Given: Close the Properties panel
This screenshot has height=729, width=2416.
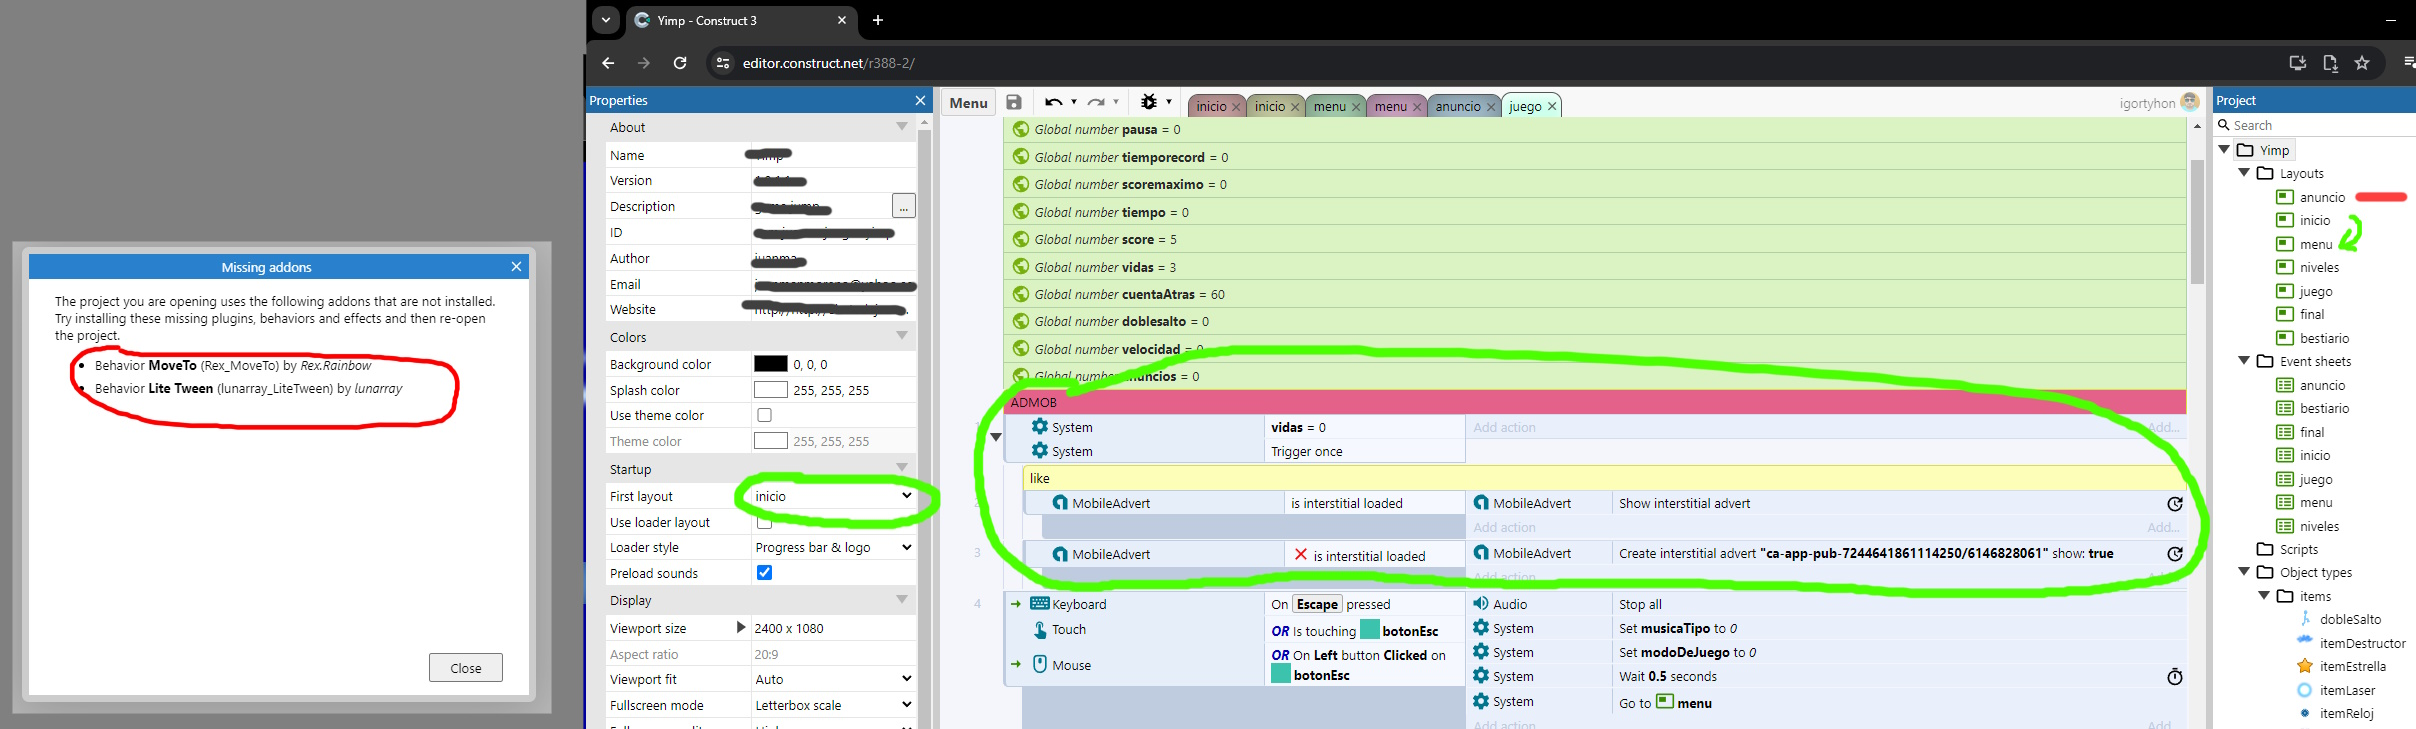Looking at the screenshot, I should [920, 100].
